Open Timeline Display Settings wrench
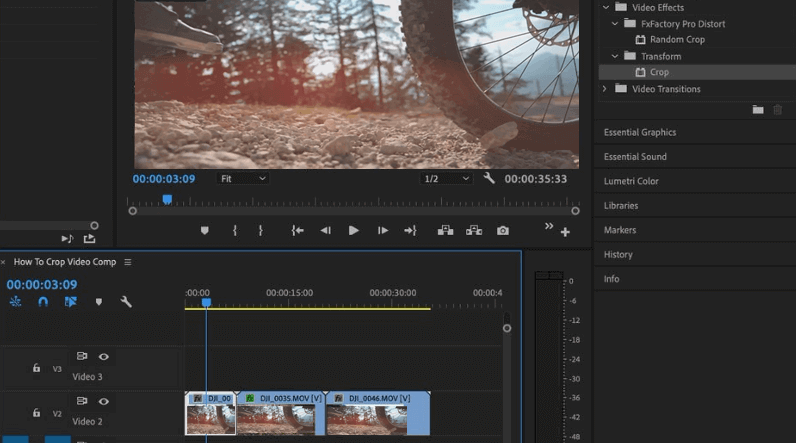Image resolution: width=796 pixels, height=443 pixels. pyautogui.click(x=126, y=302)
